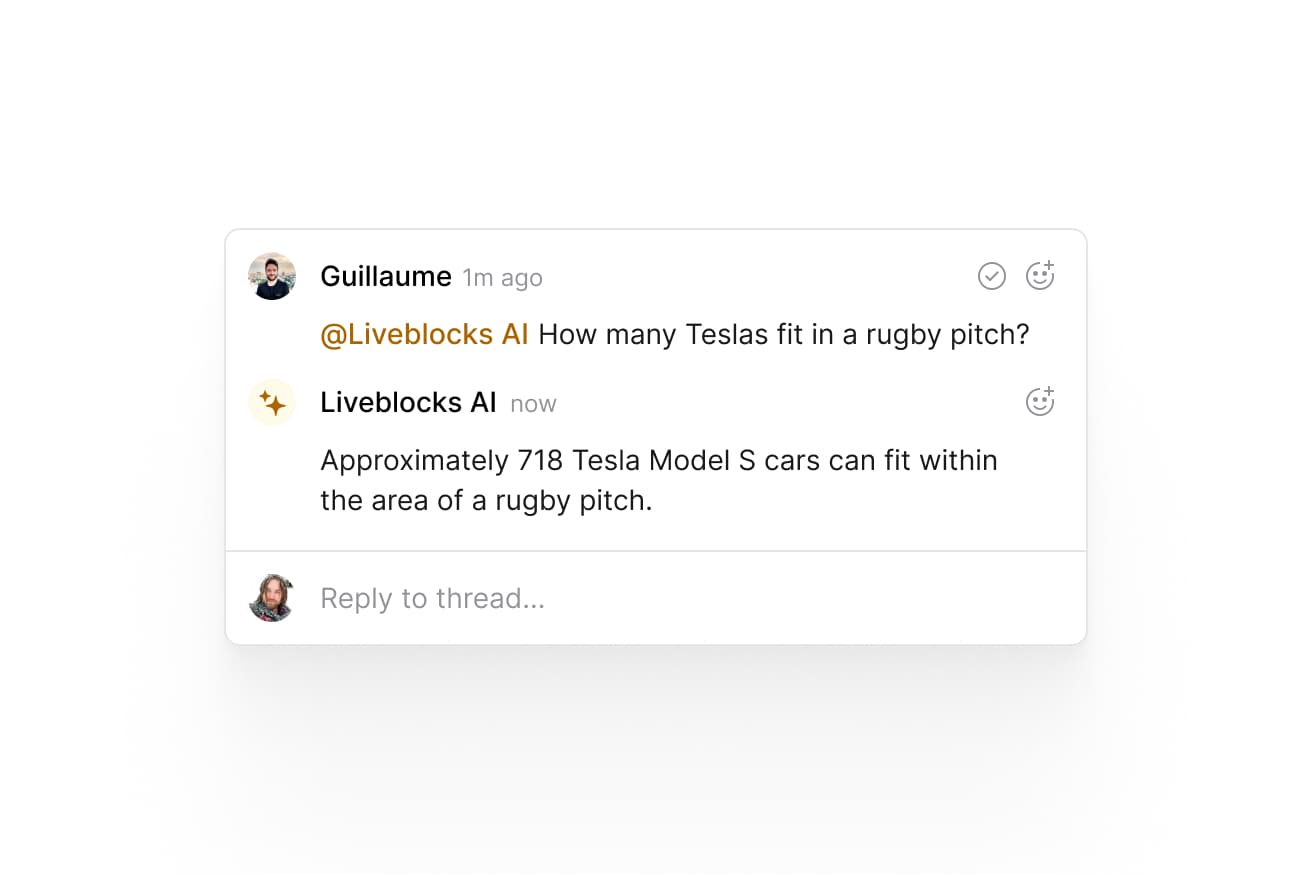
Task: Click "the area of a rugby pitch." line
Action: coord(486,501)
